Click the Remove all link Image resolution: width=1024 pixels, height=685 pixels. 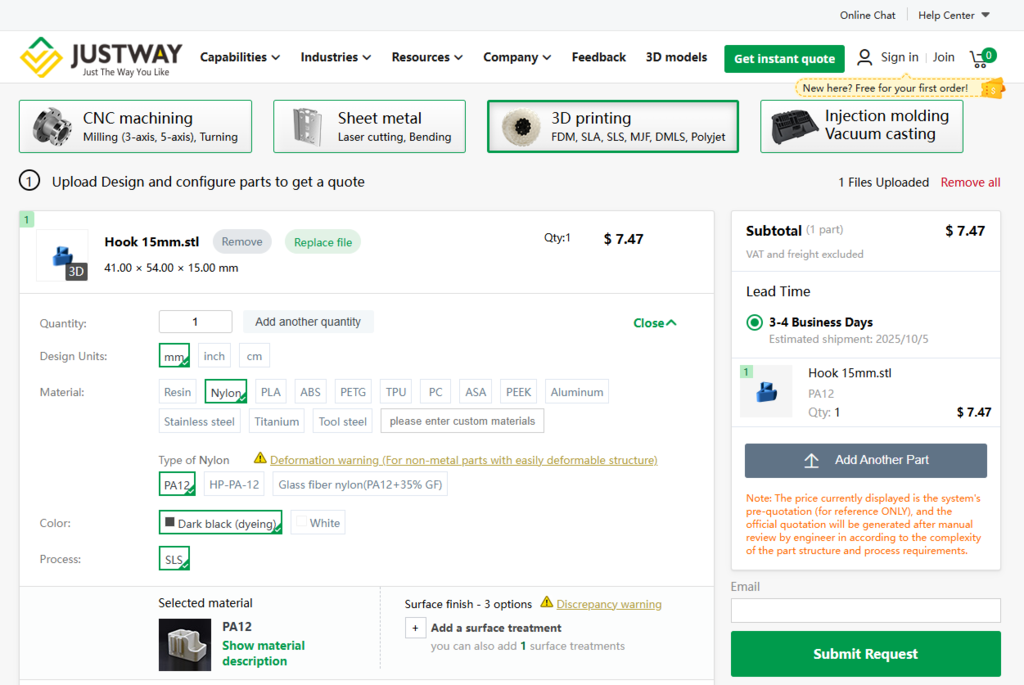pos(970,182)
